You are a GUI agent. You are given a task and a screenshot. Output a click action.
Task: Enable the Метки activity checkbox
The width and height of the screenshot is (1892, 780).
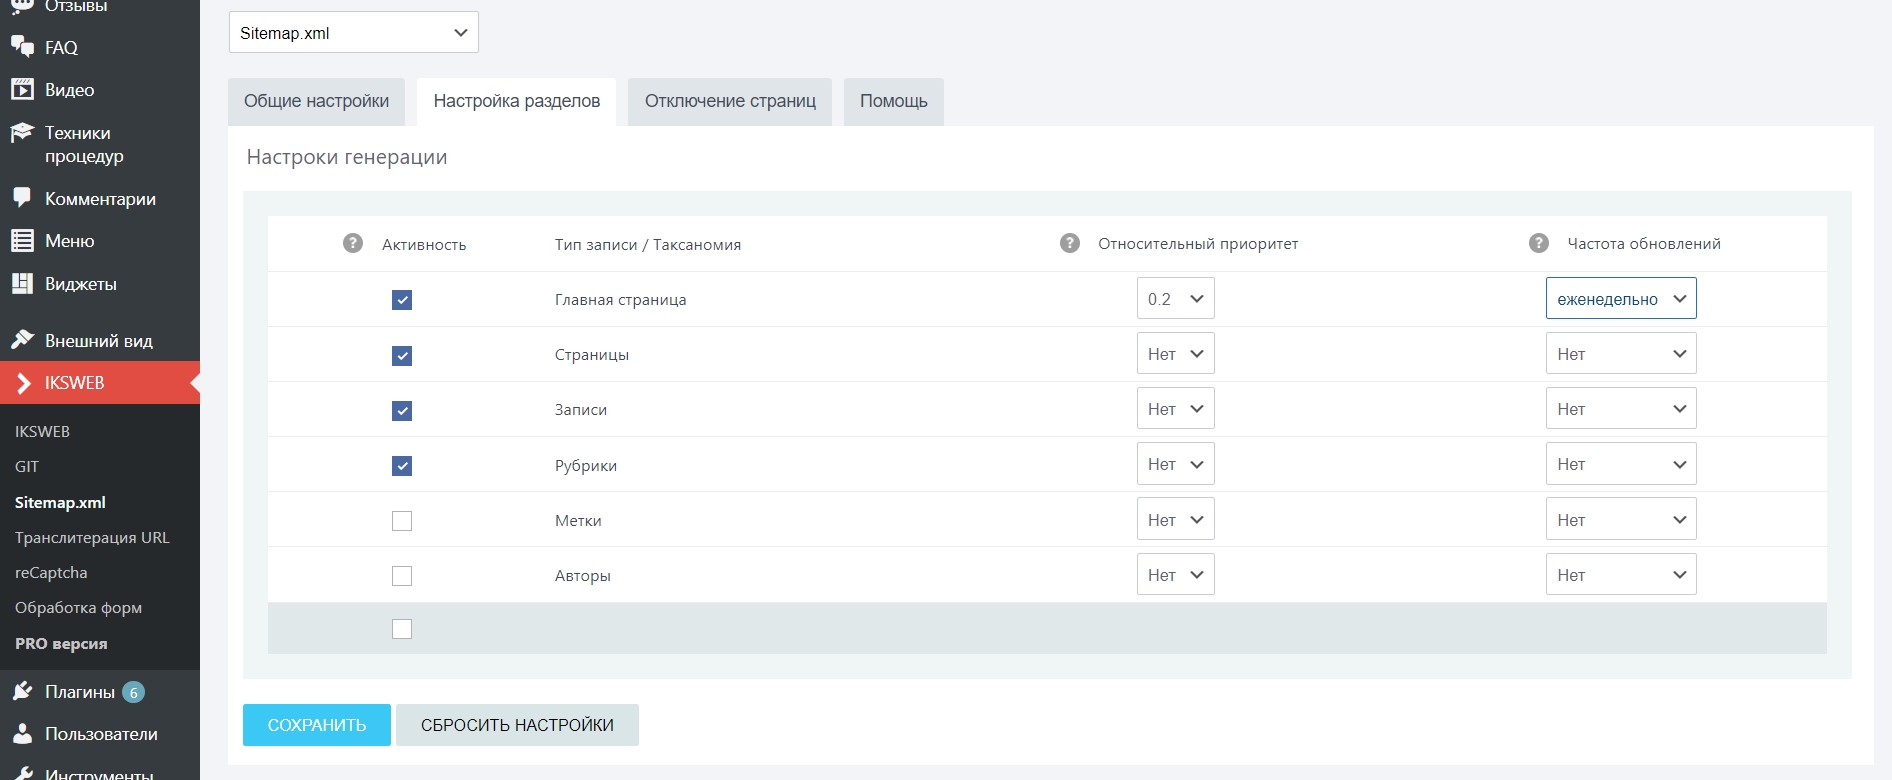pos(402,521)
